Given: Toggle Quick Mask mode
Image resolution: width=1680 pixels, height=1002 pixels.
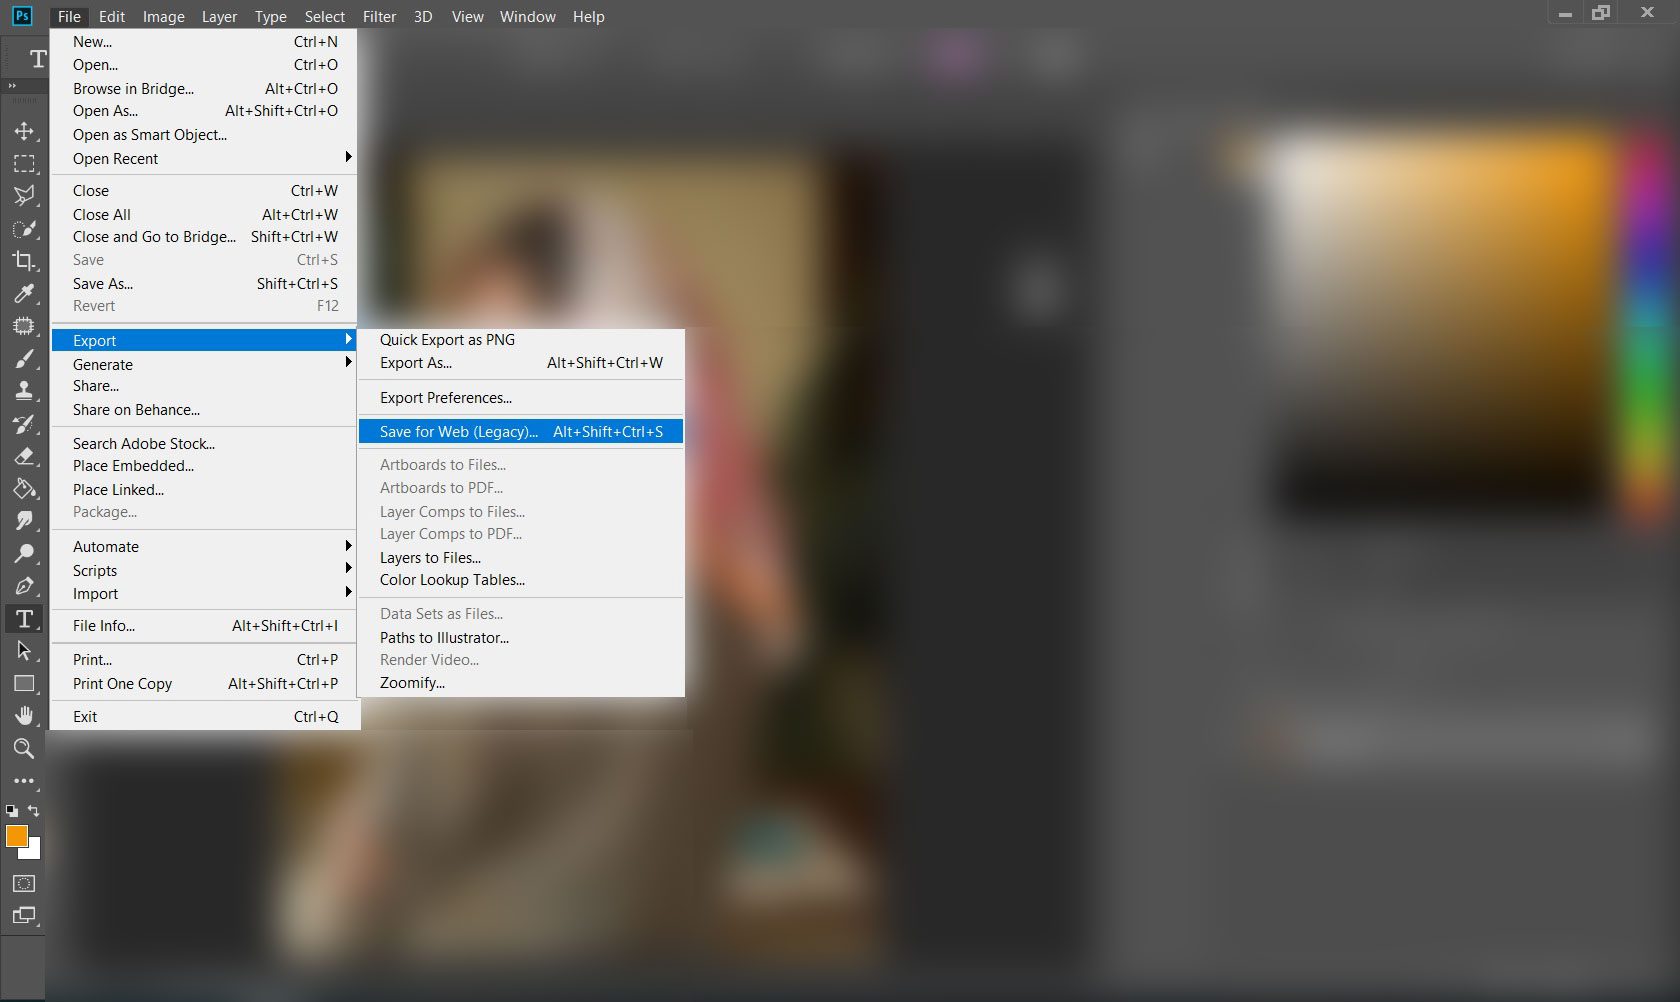Looking at the screenshot, I should pyautogui.click(x=24, y=884).
